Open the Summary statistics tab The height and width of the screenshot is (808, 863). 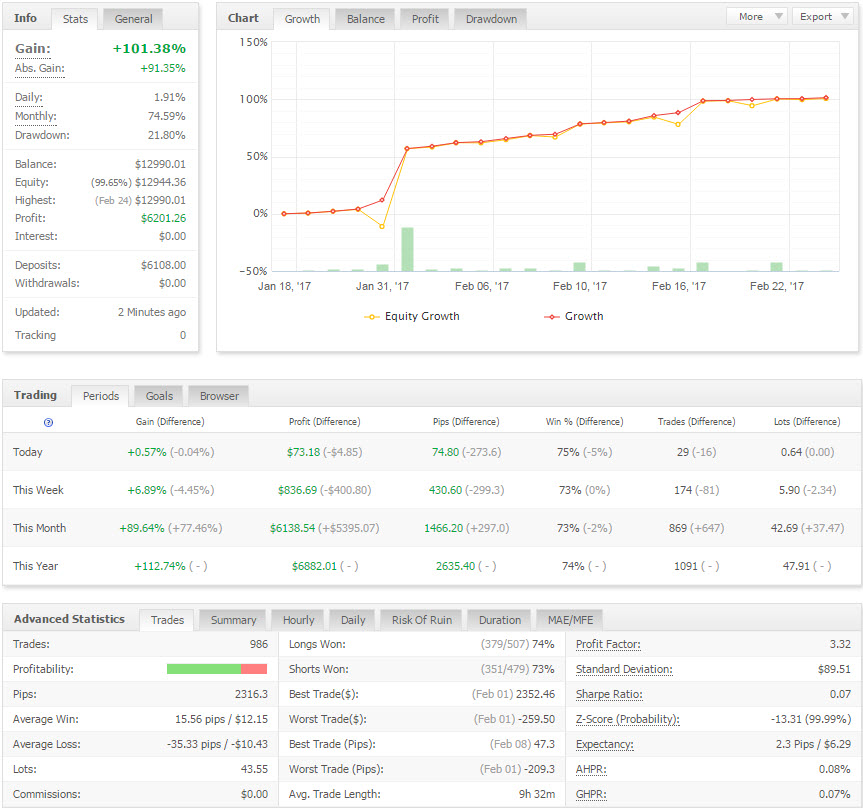(x=233, y=620)
